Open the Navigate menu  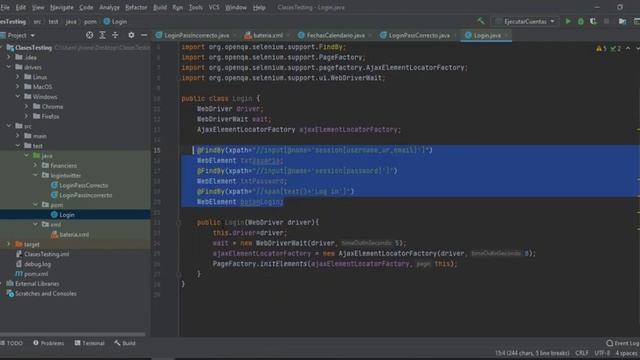click(62, 7)
